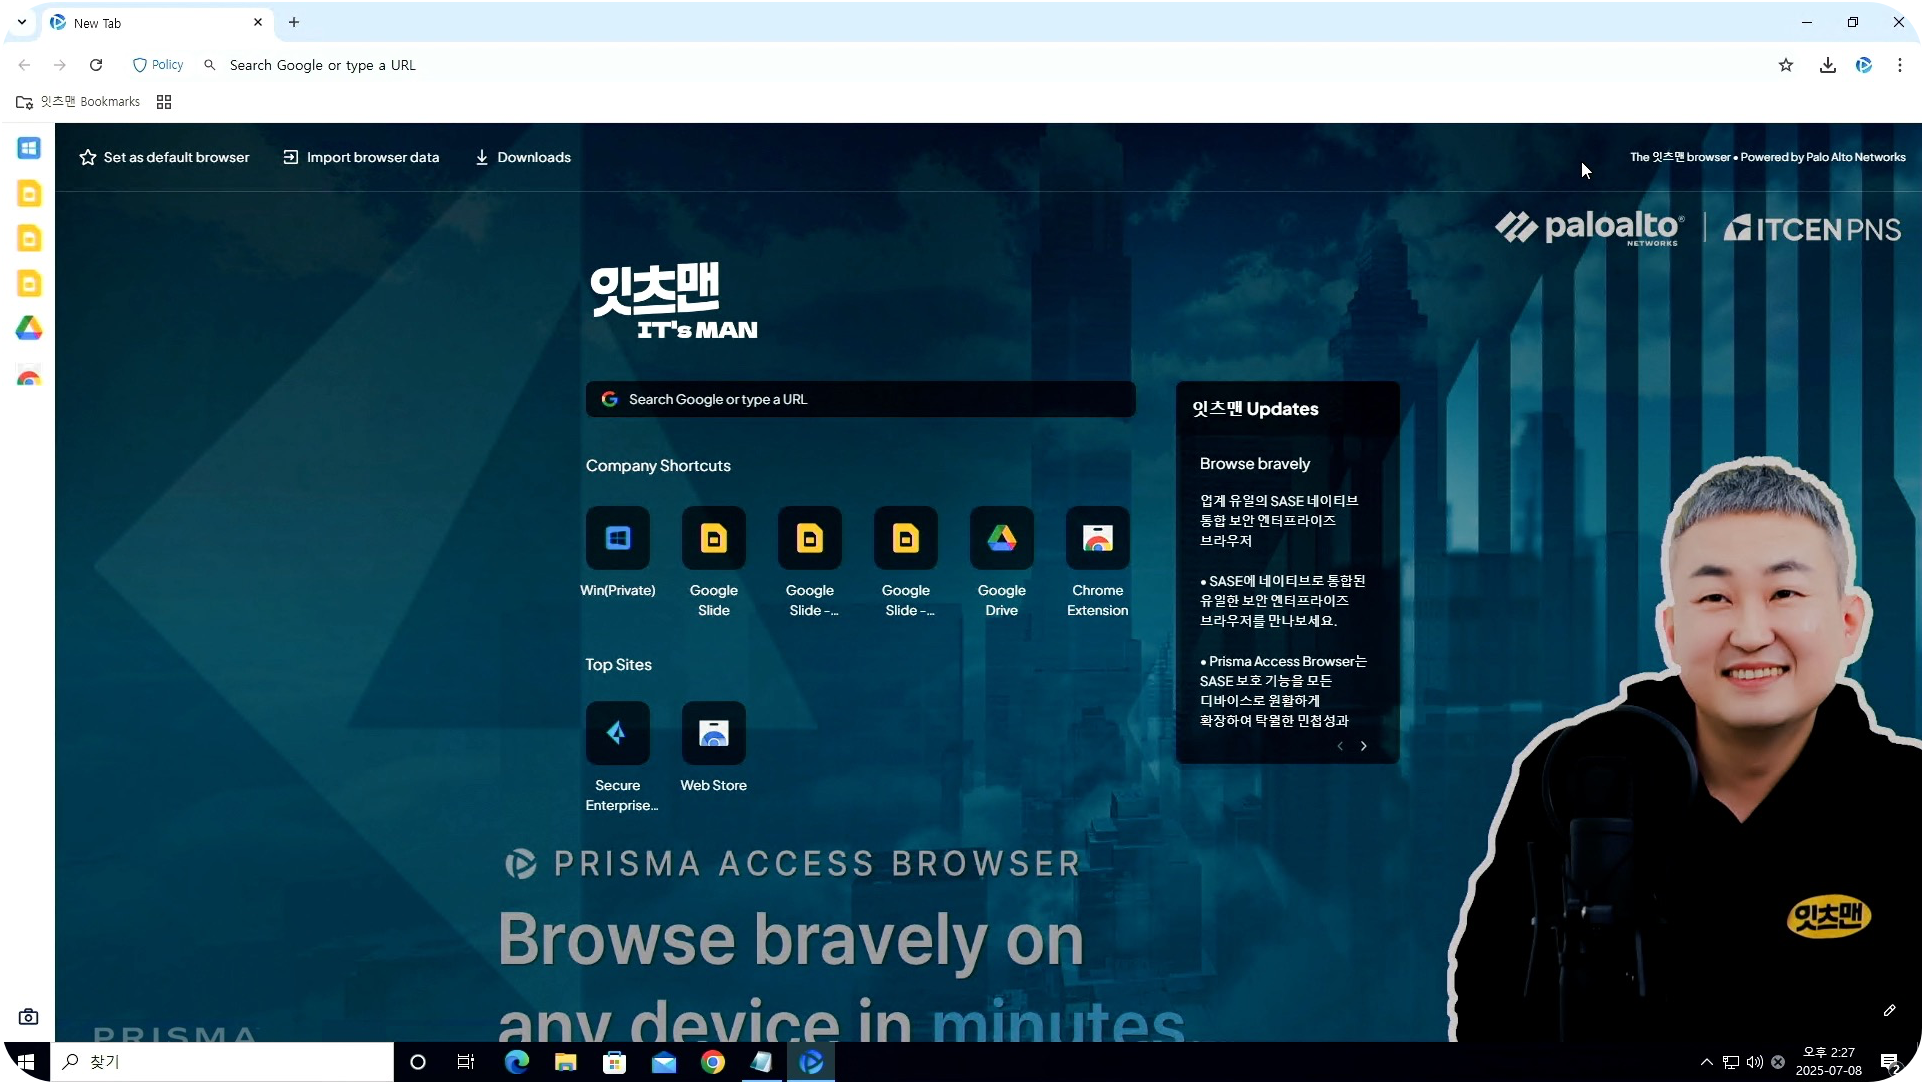This screenshot has width=1924, height=1084.
Task: Open the volume control in system tray
Action: (x=1755, y=1062)
